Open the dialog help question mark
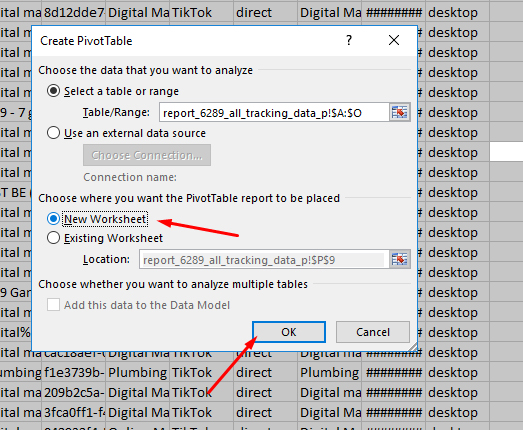Screen dimensions: 523x430 349,40
